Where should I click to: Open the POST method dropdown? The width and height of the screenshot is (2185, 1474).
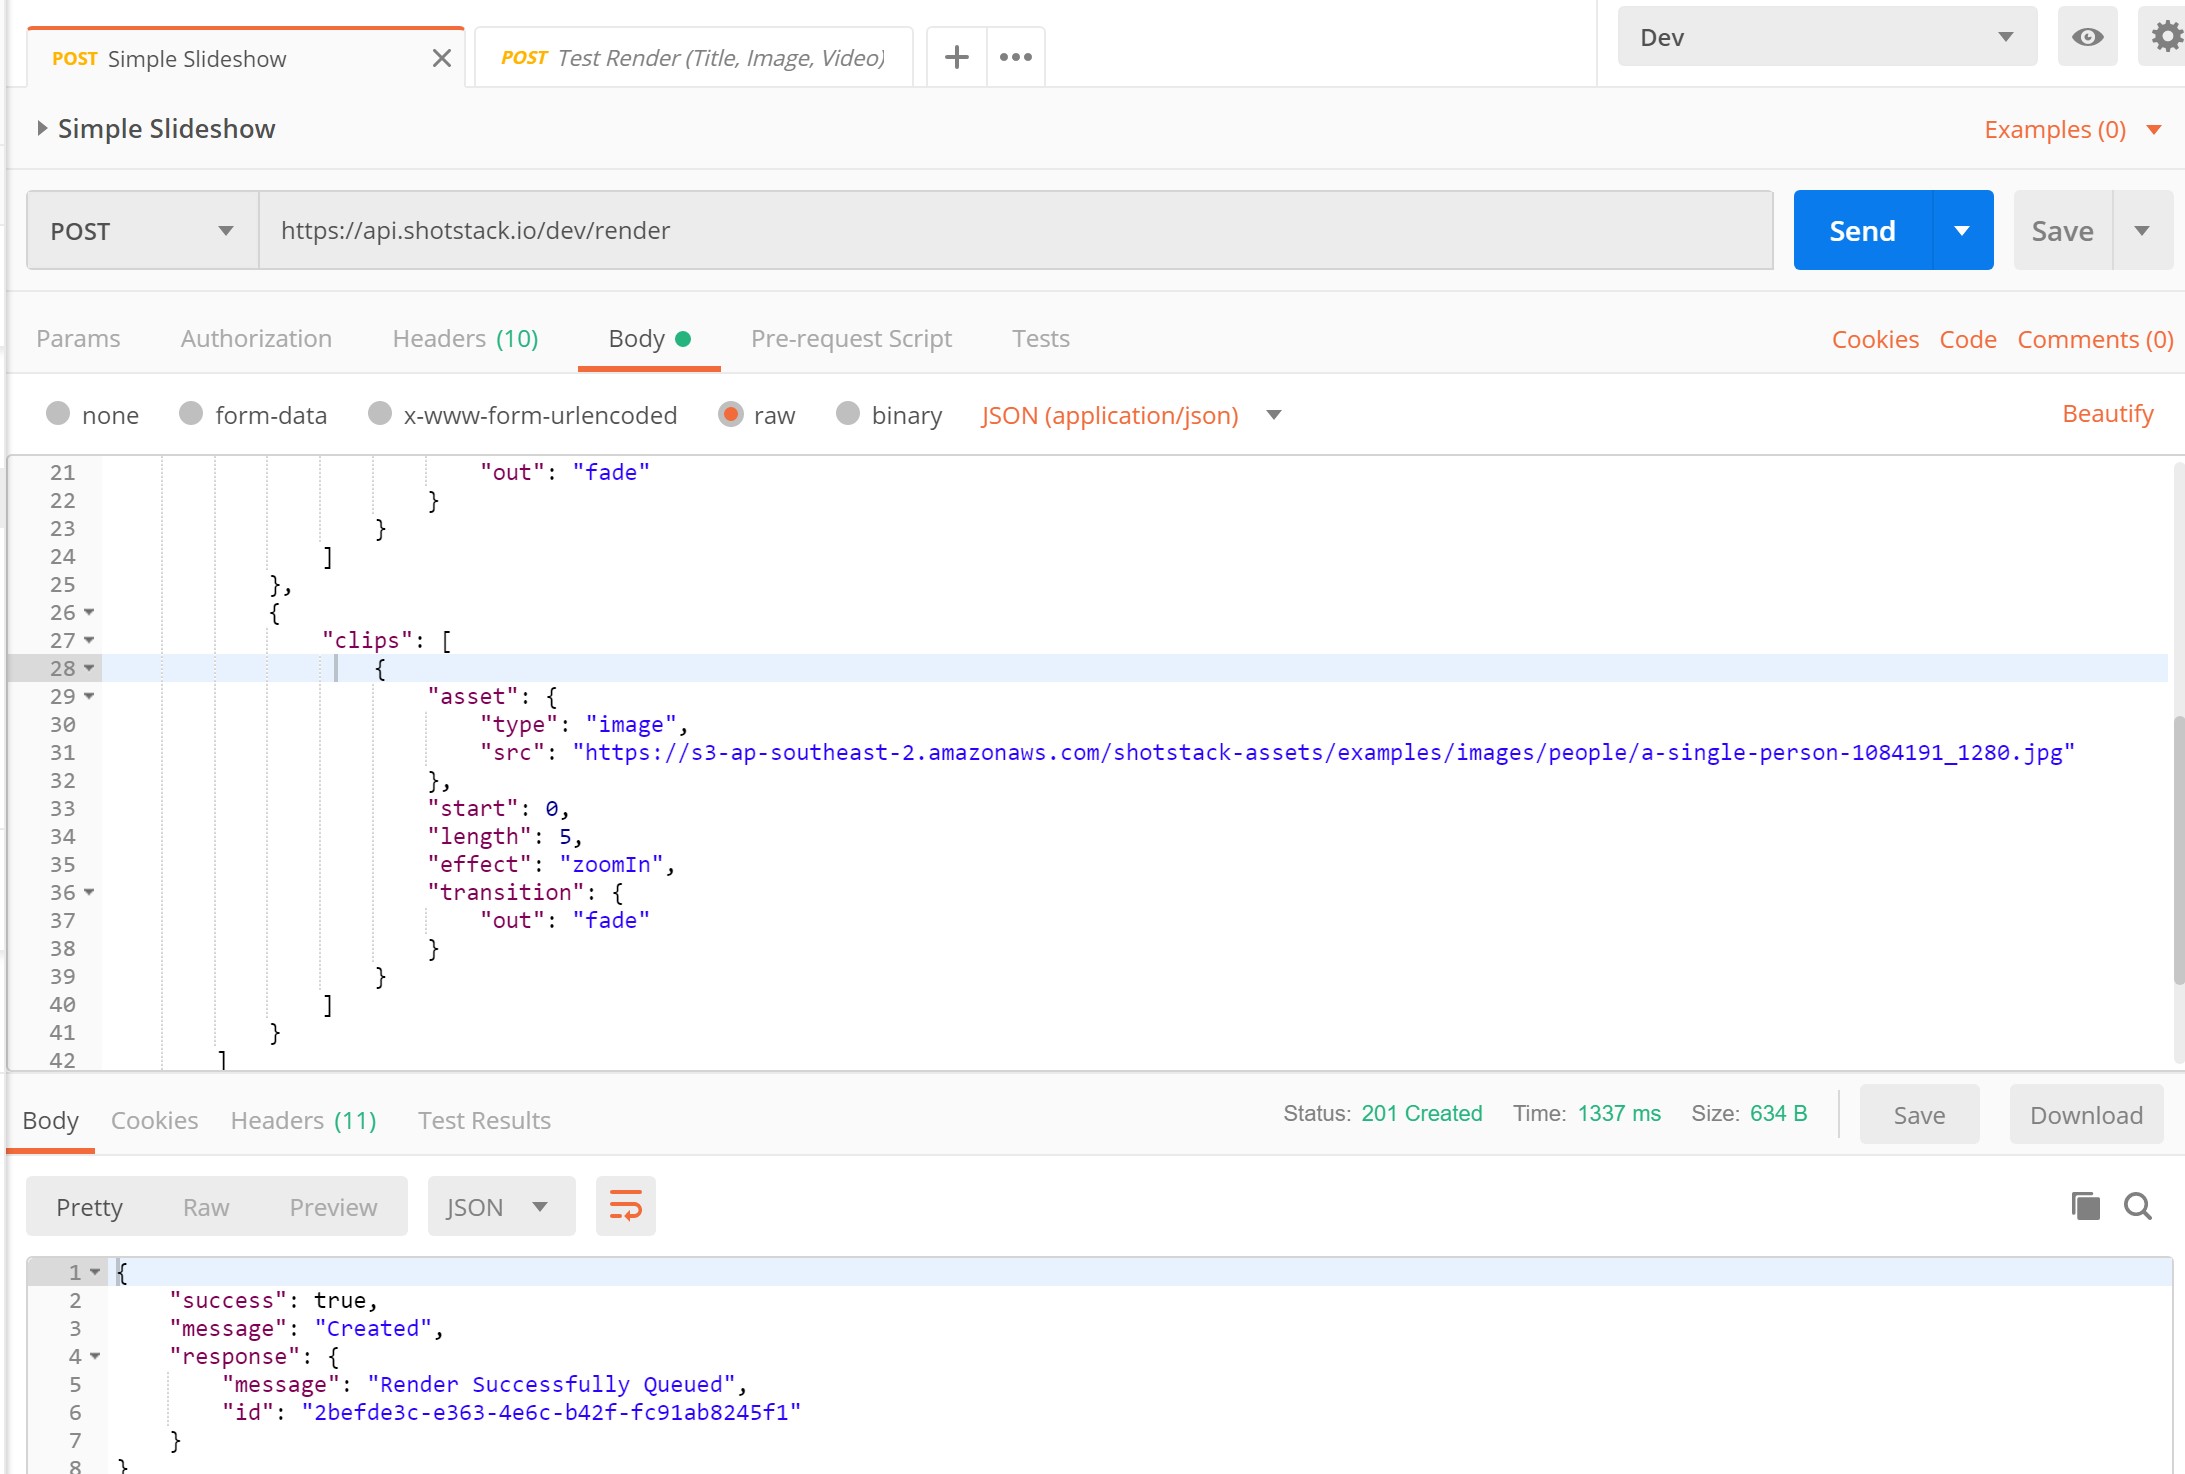142,231
